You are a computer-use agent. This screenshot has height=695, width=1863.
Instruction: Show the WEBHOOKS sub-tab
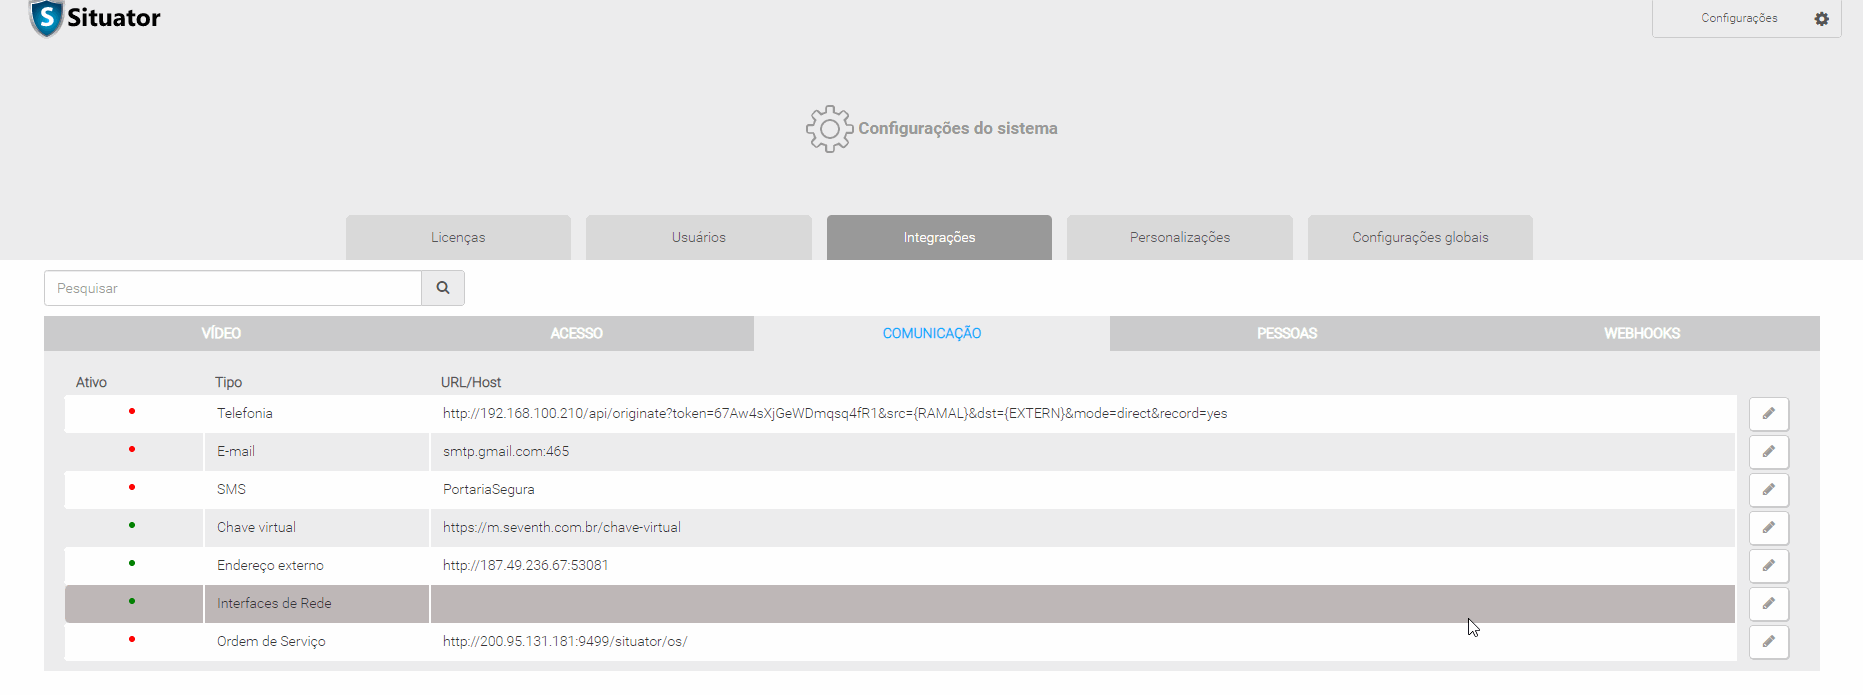(1641, 334)
